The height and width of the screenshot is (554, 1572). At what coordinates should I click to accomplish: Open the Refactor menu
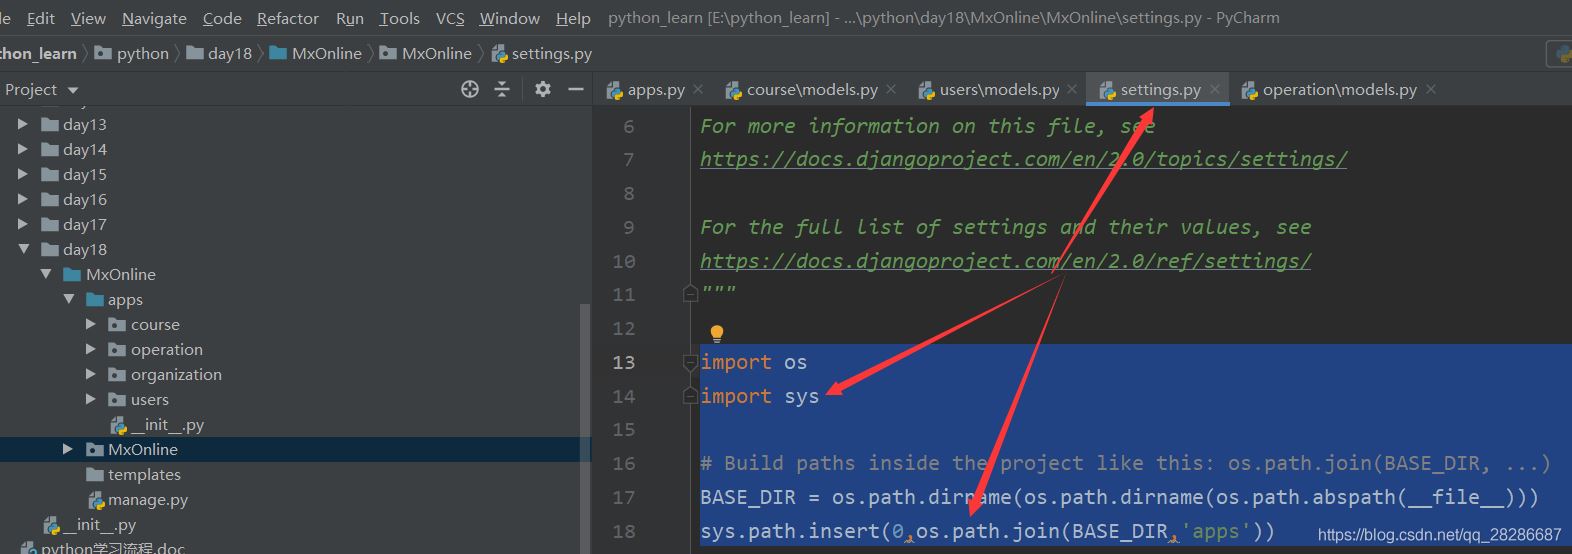pos(288,18)
